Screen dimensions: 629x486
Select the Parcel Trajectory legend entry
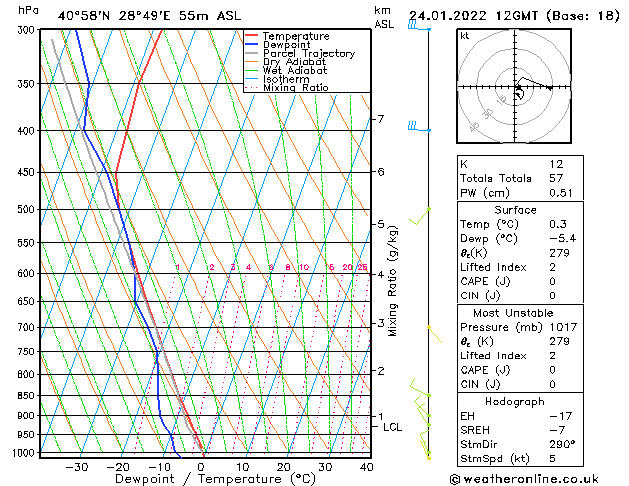tap(308, 54)
